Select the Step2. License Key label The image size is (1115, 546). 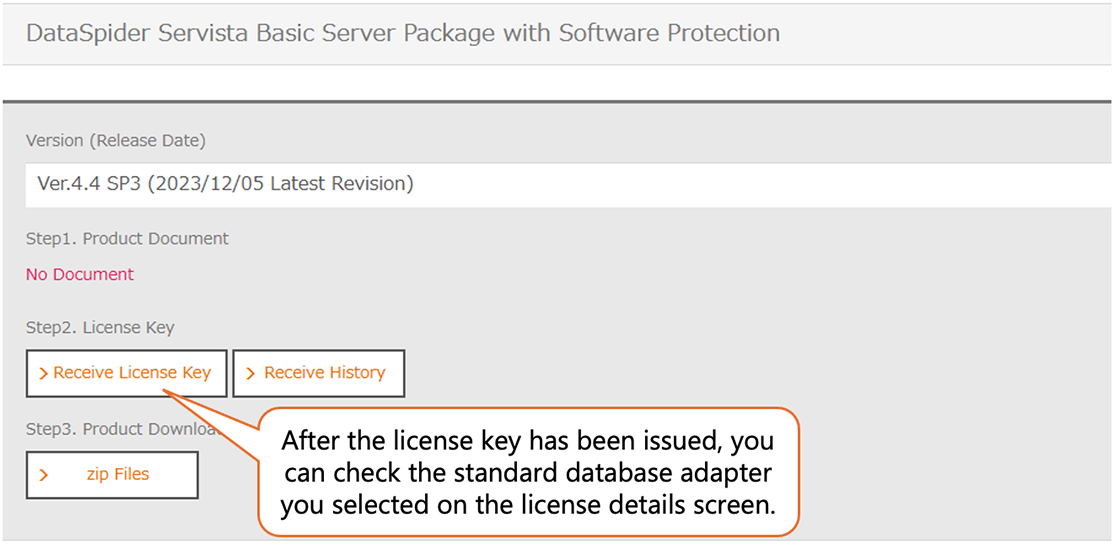pos(100,327)
